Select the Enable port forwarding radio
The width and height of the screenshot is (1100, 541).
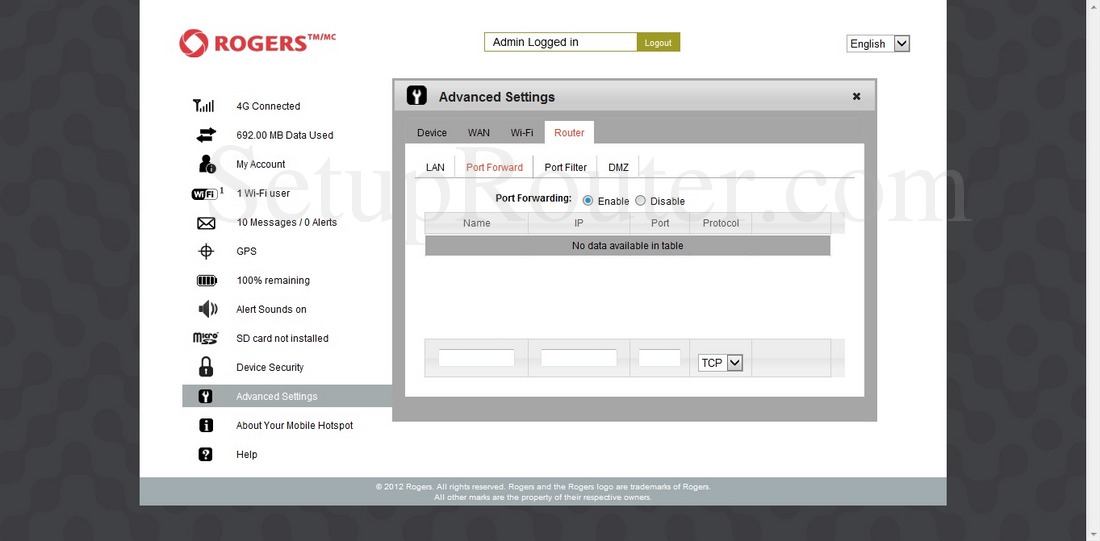coord(588,201)
